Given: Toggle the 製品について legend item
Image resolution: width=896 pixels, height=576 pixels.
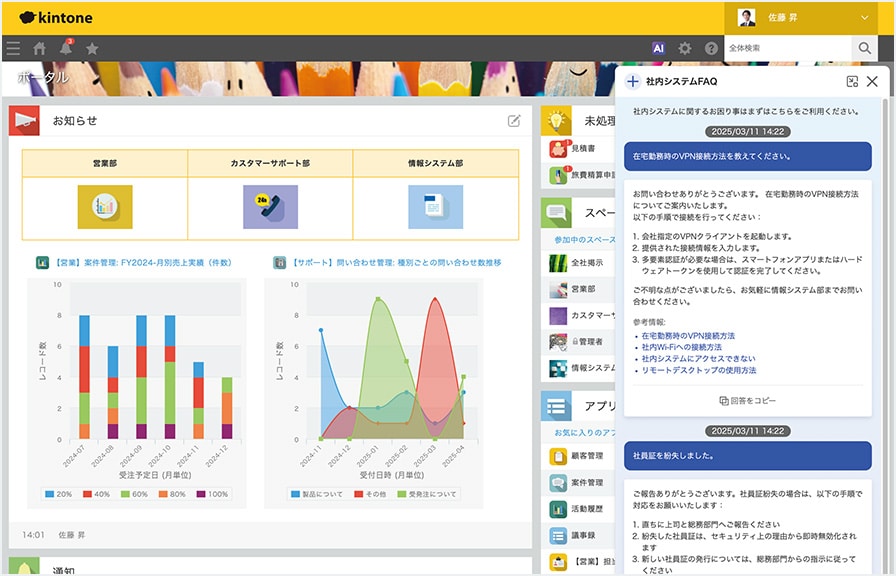Looking at the screenshot, I should click(x=317, y=494).
